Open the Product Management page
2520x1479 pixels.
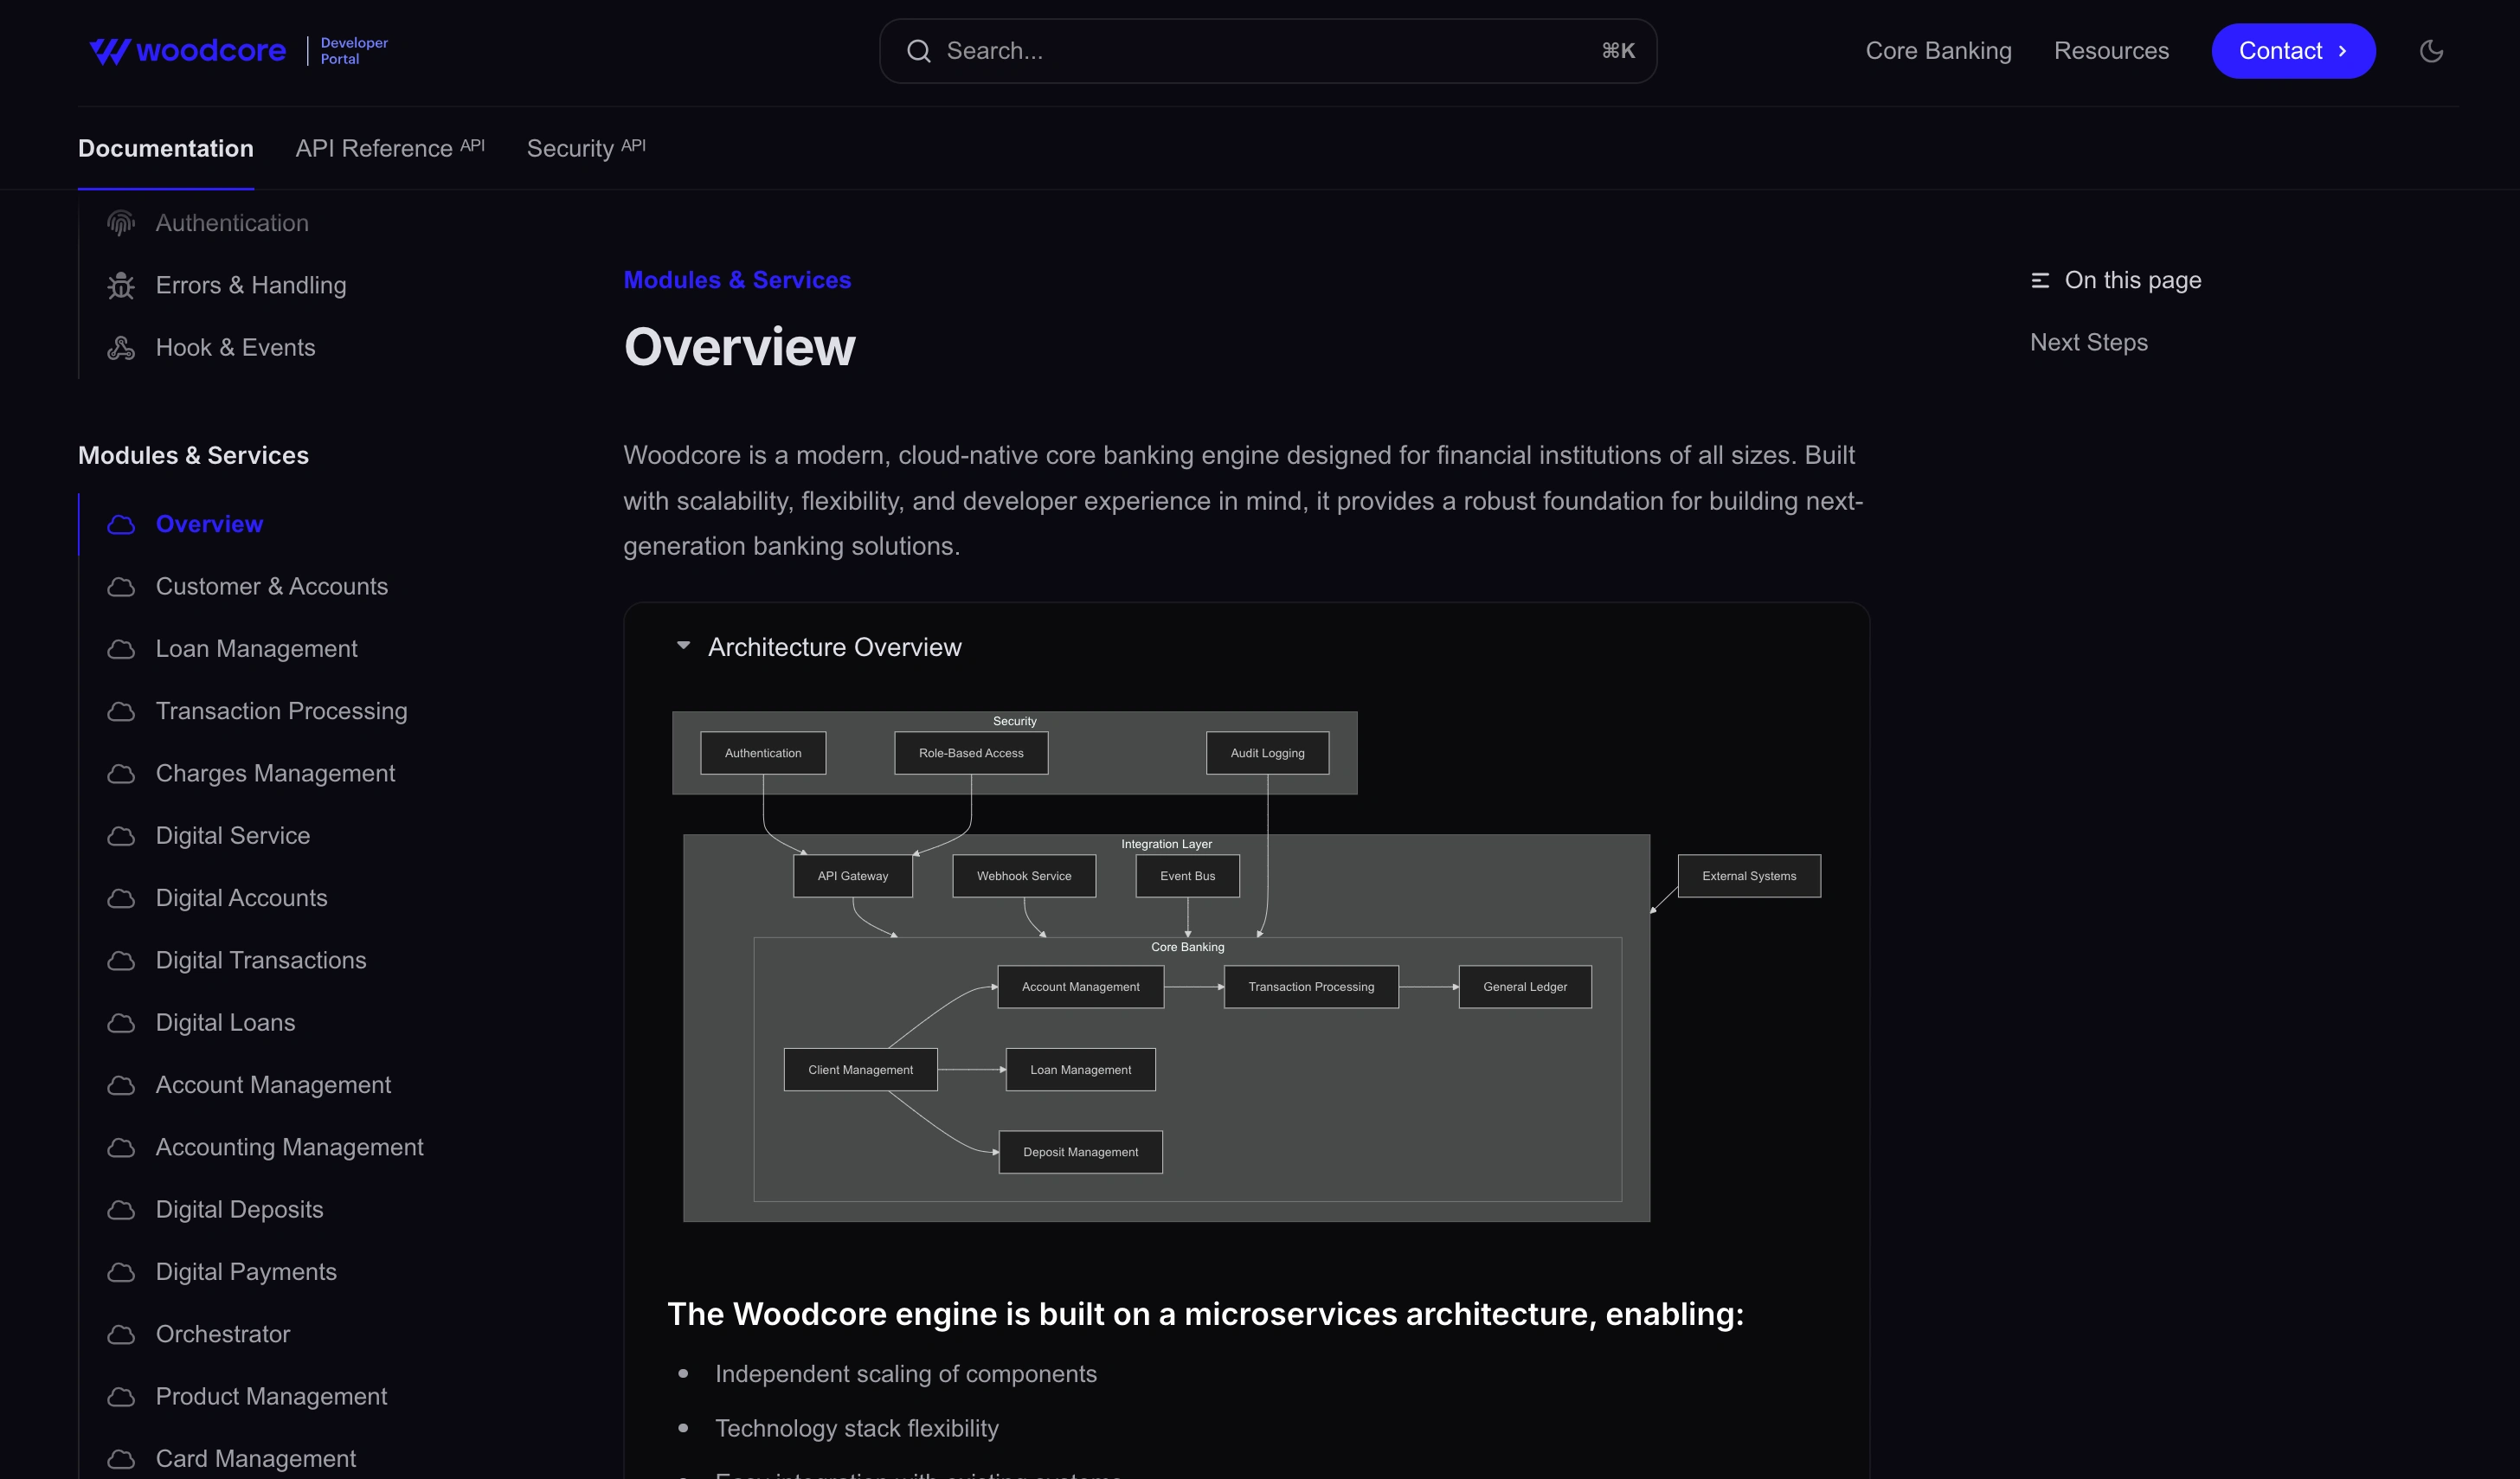click(x=271, y=1397)
